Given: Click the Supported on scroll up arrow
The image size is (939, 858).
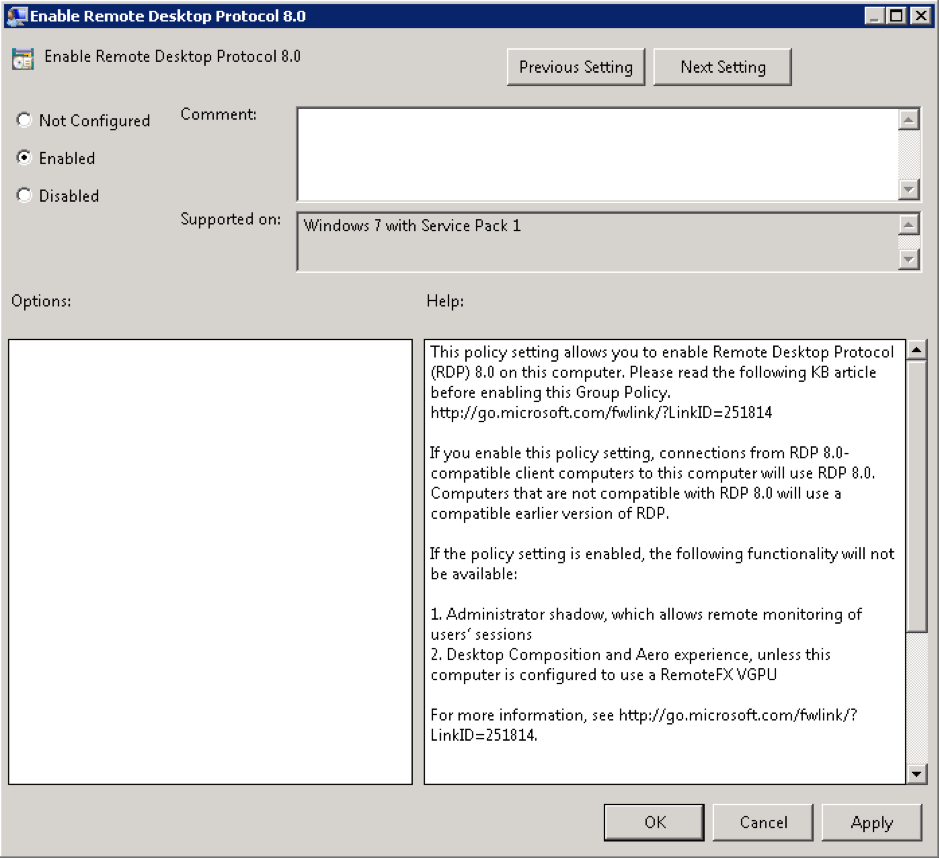Looking at the screenshot, I should (x=908, y=225).
